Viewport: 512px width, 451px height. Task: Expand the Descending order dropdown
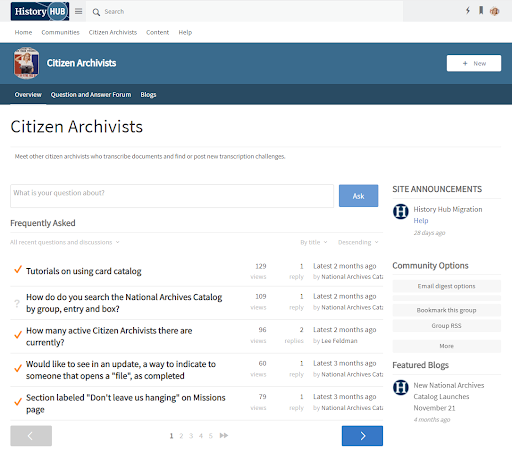tap(358, 242)
